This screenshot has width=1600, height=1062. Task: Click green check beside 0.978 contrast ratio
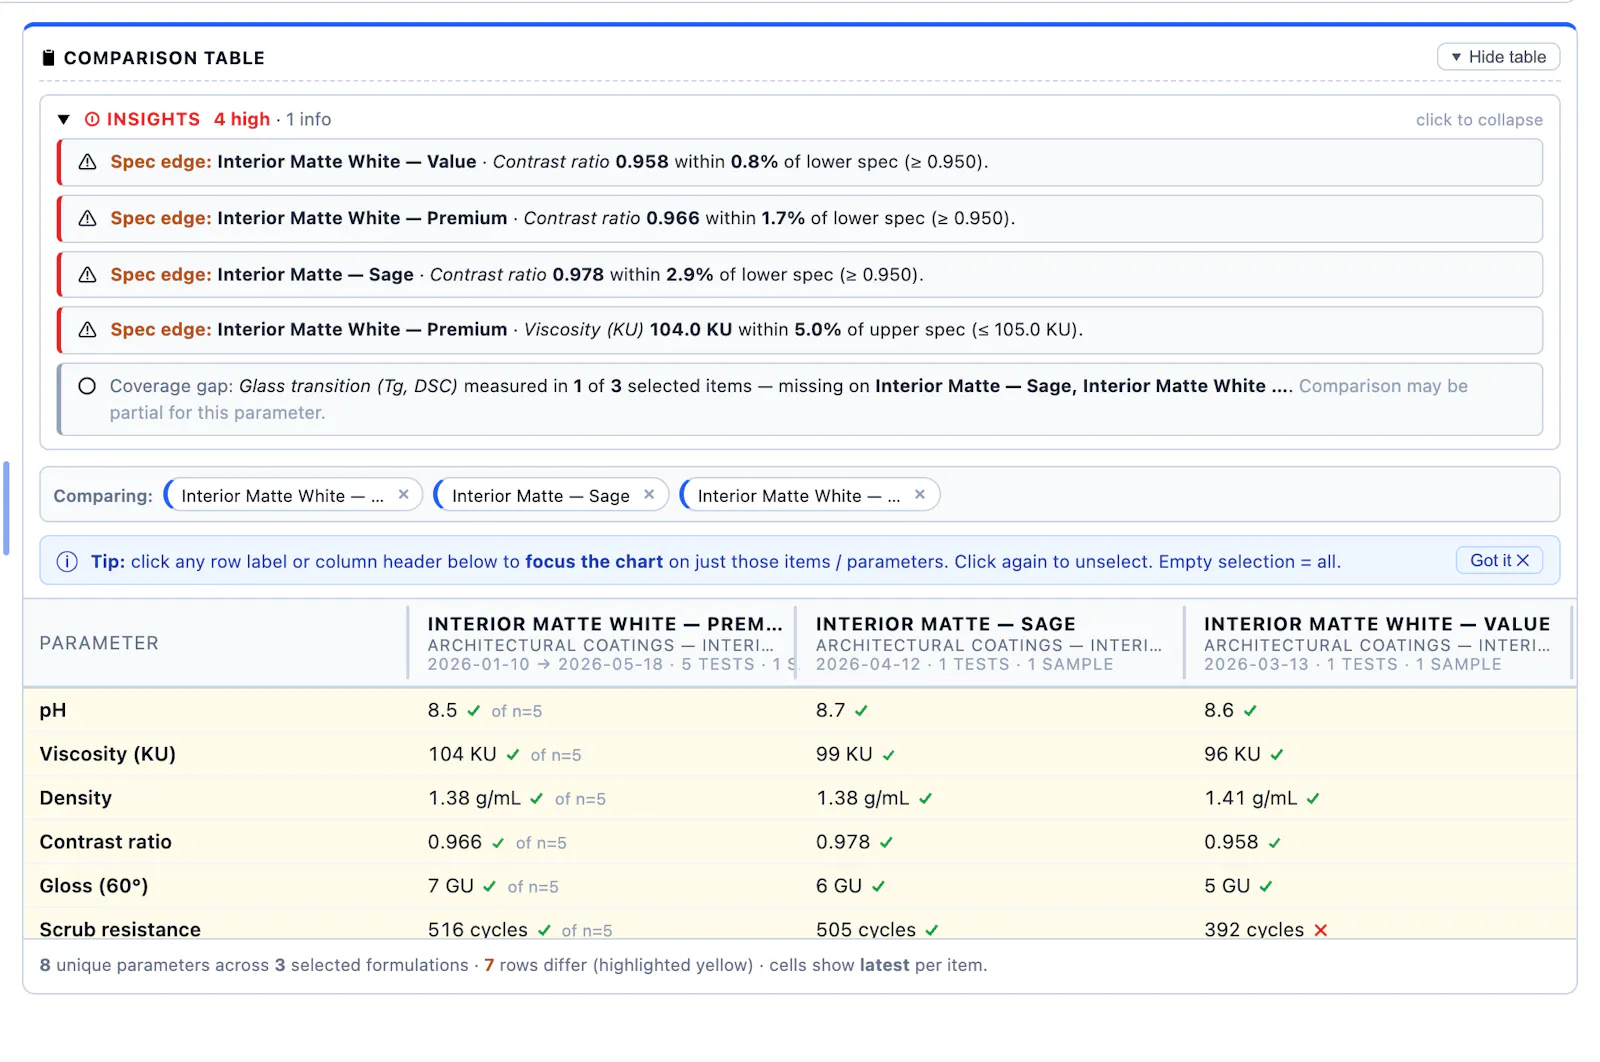886,843
